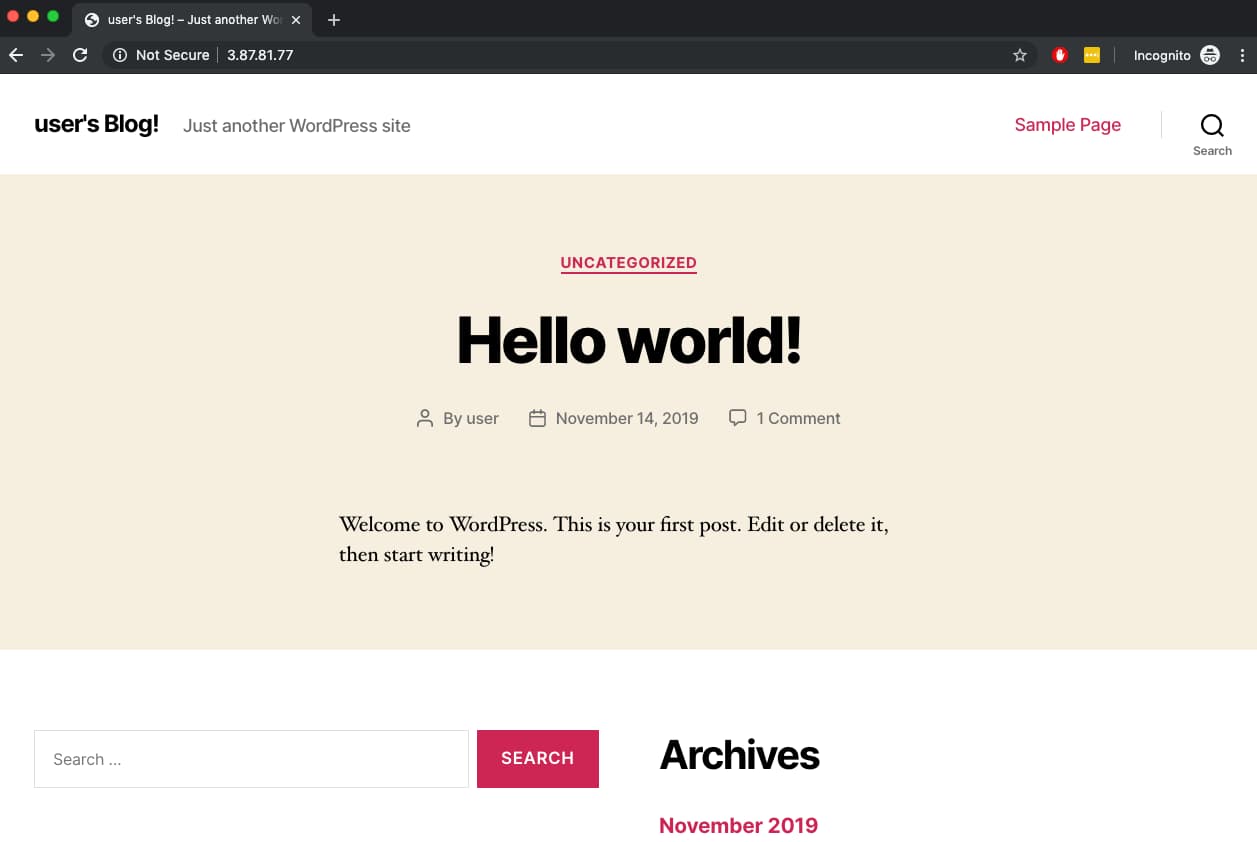
Task: Click the user's Blog! site title
Action: (96, 124)
